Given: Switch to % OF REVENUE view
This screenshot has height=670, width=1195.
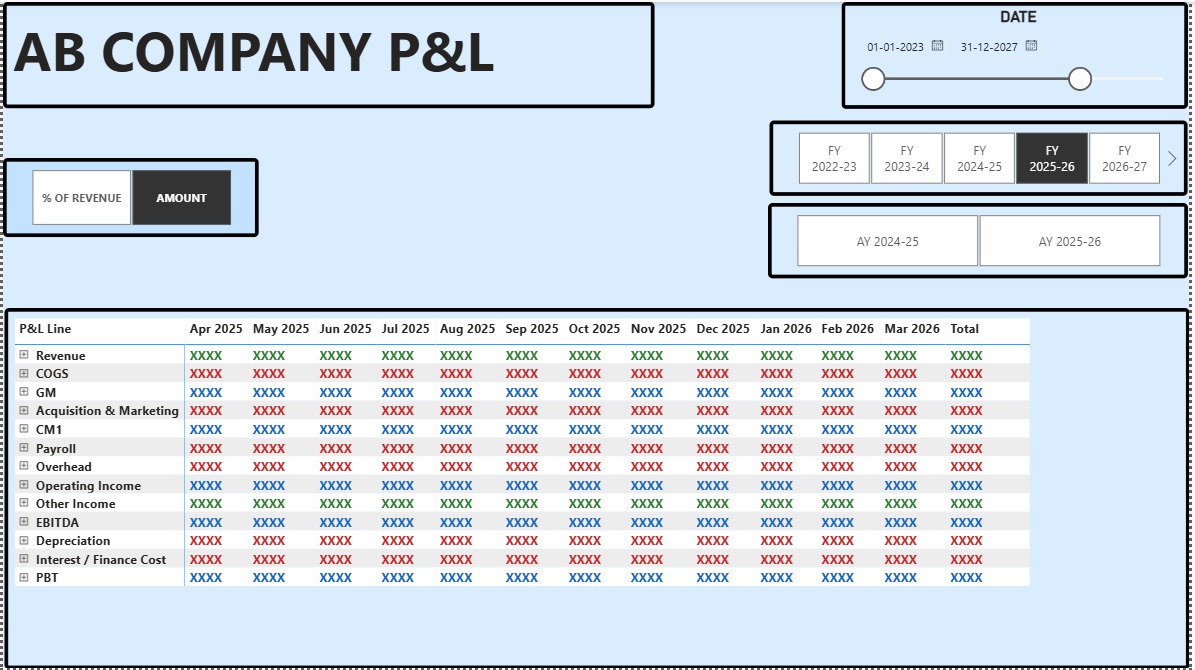Looking at the screenshot, I should click(82, 197).
